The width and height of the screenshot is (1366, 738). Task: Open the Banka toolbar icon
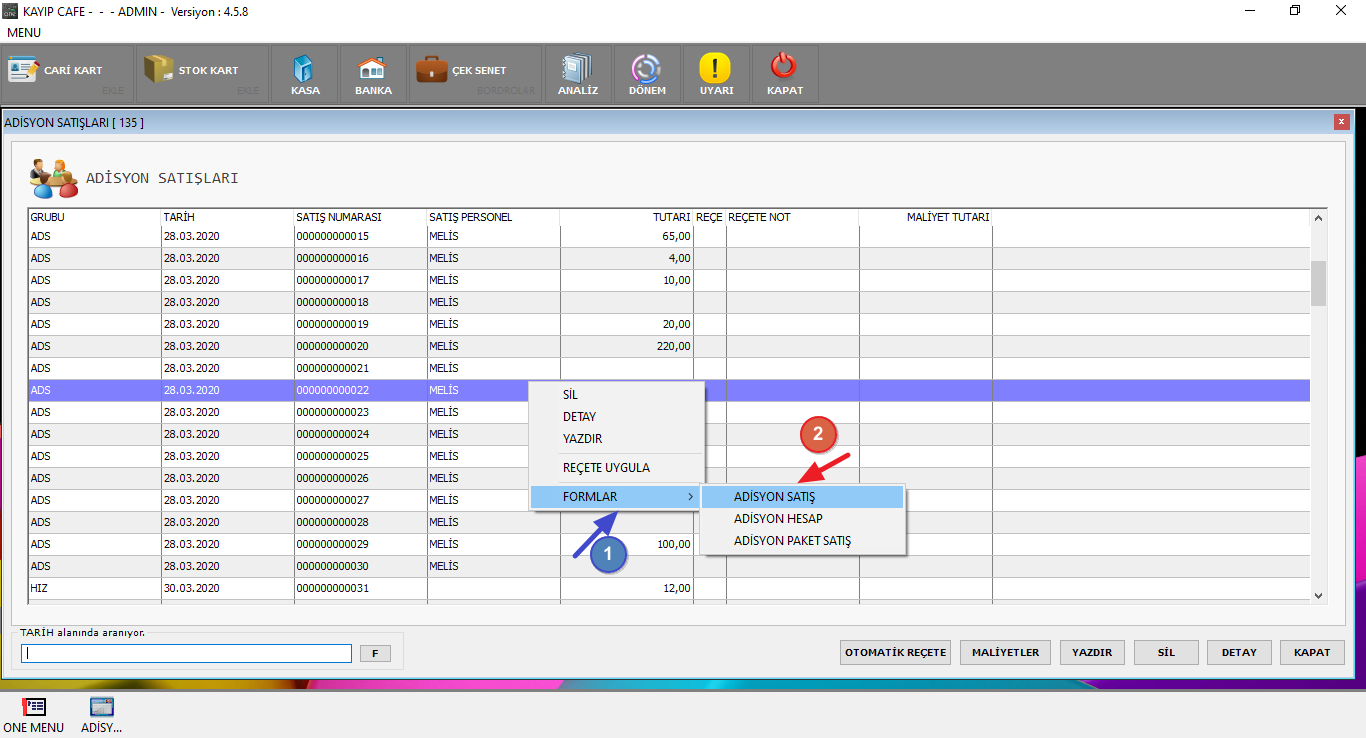click(373, 69)
